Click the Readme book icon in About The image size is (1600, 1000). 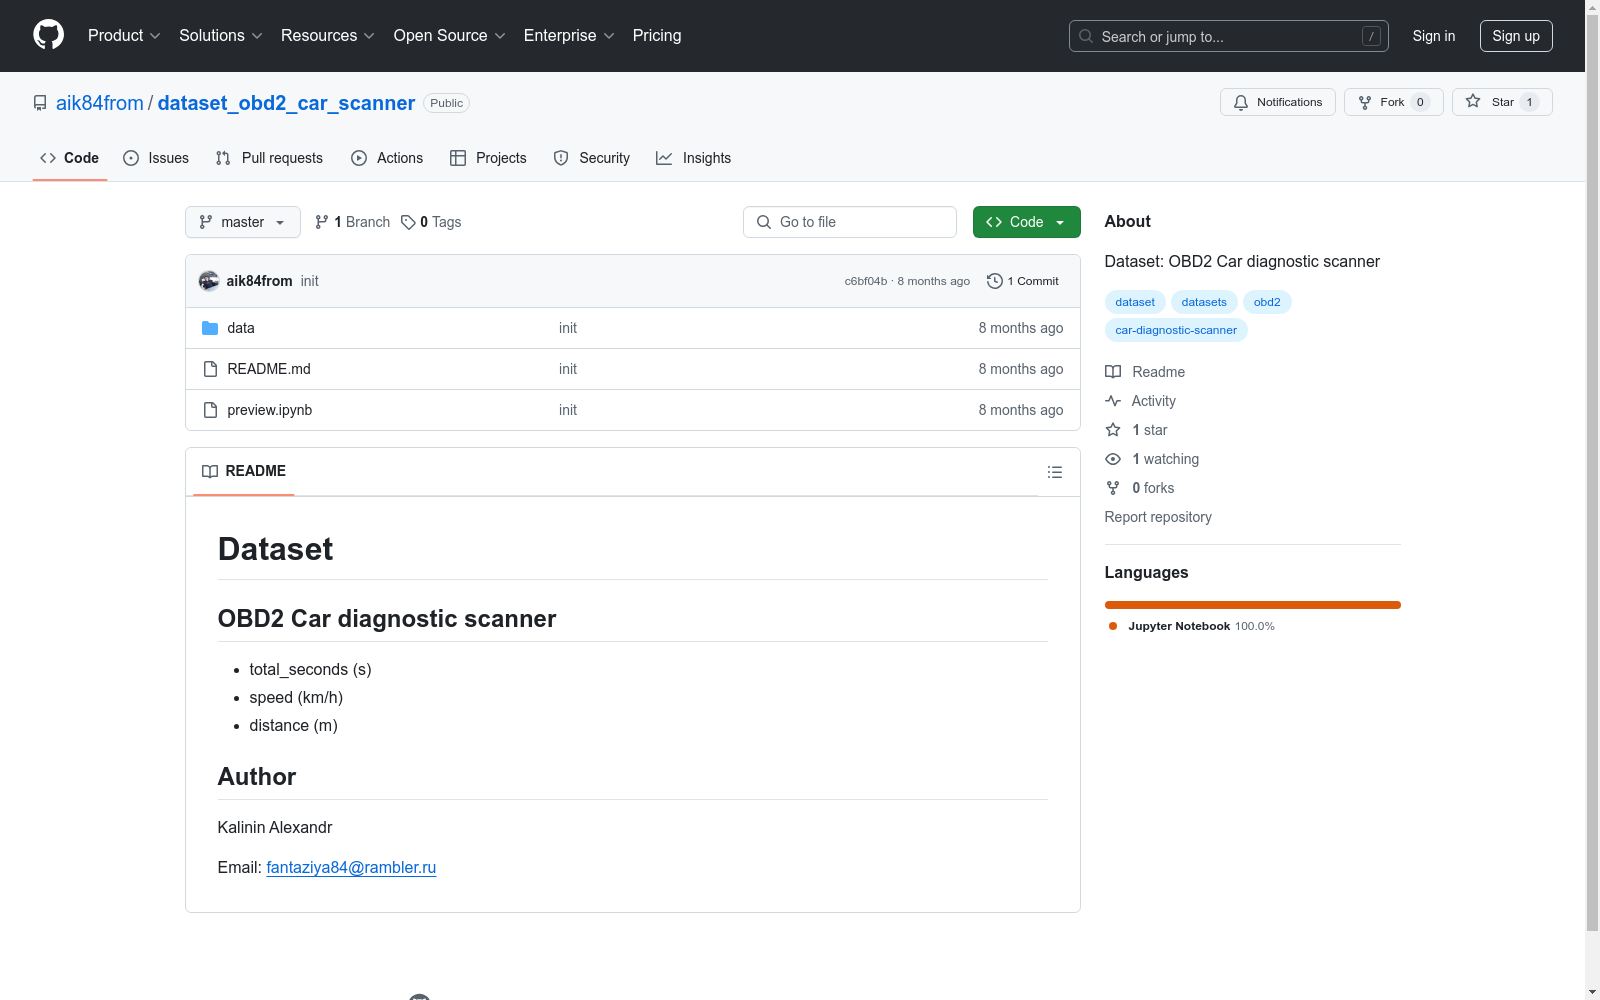coord(1113,372)
